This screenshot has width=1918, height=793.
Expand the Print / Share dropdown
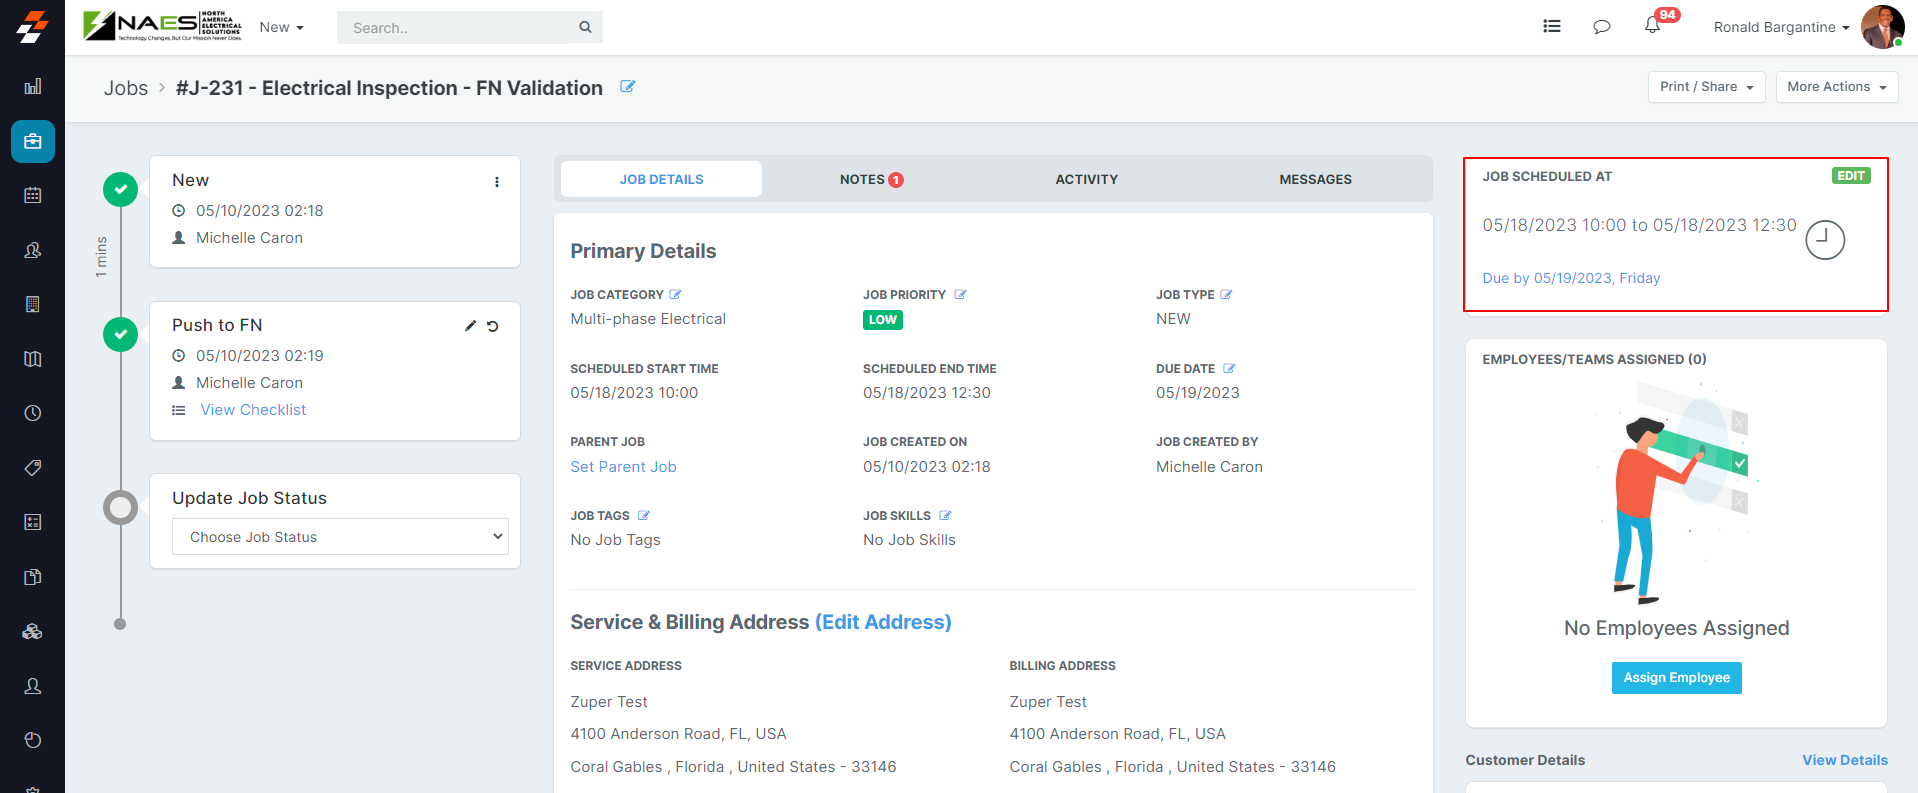point(1706,87)
